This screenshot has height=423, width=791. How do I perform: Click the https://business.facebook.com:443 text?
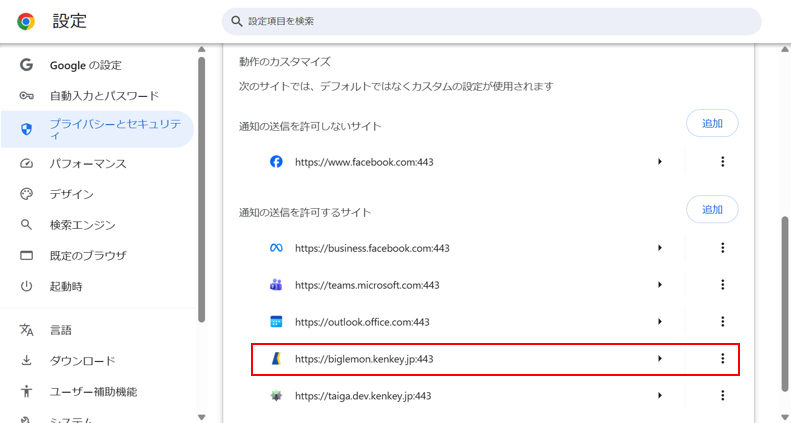click(372, 248)
